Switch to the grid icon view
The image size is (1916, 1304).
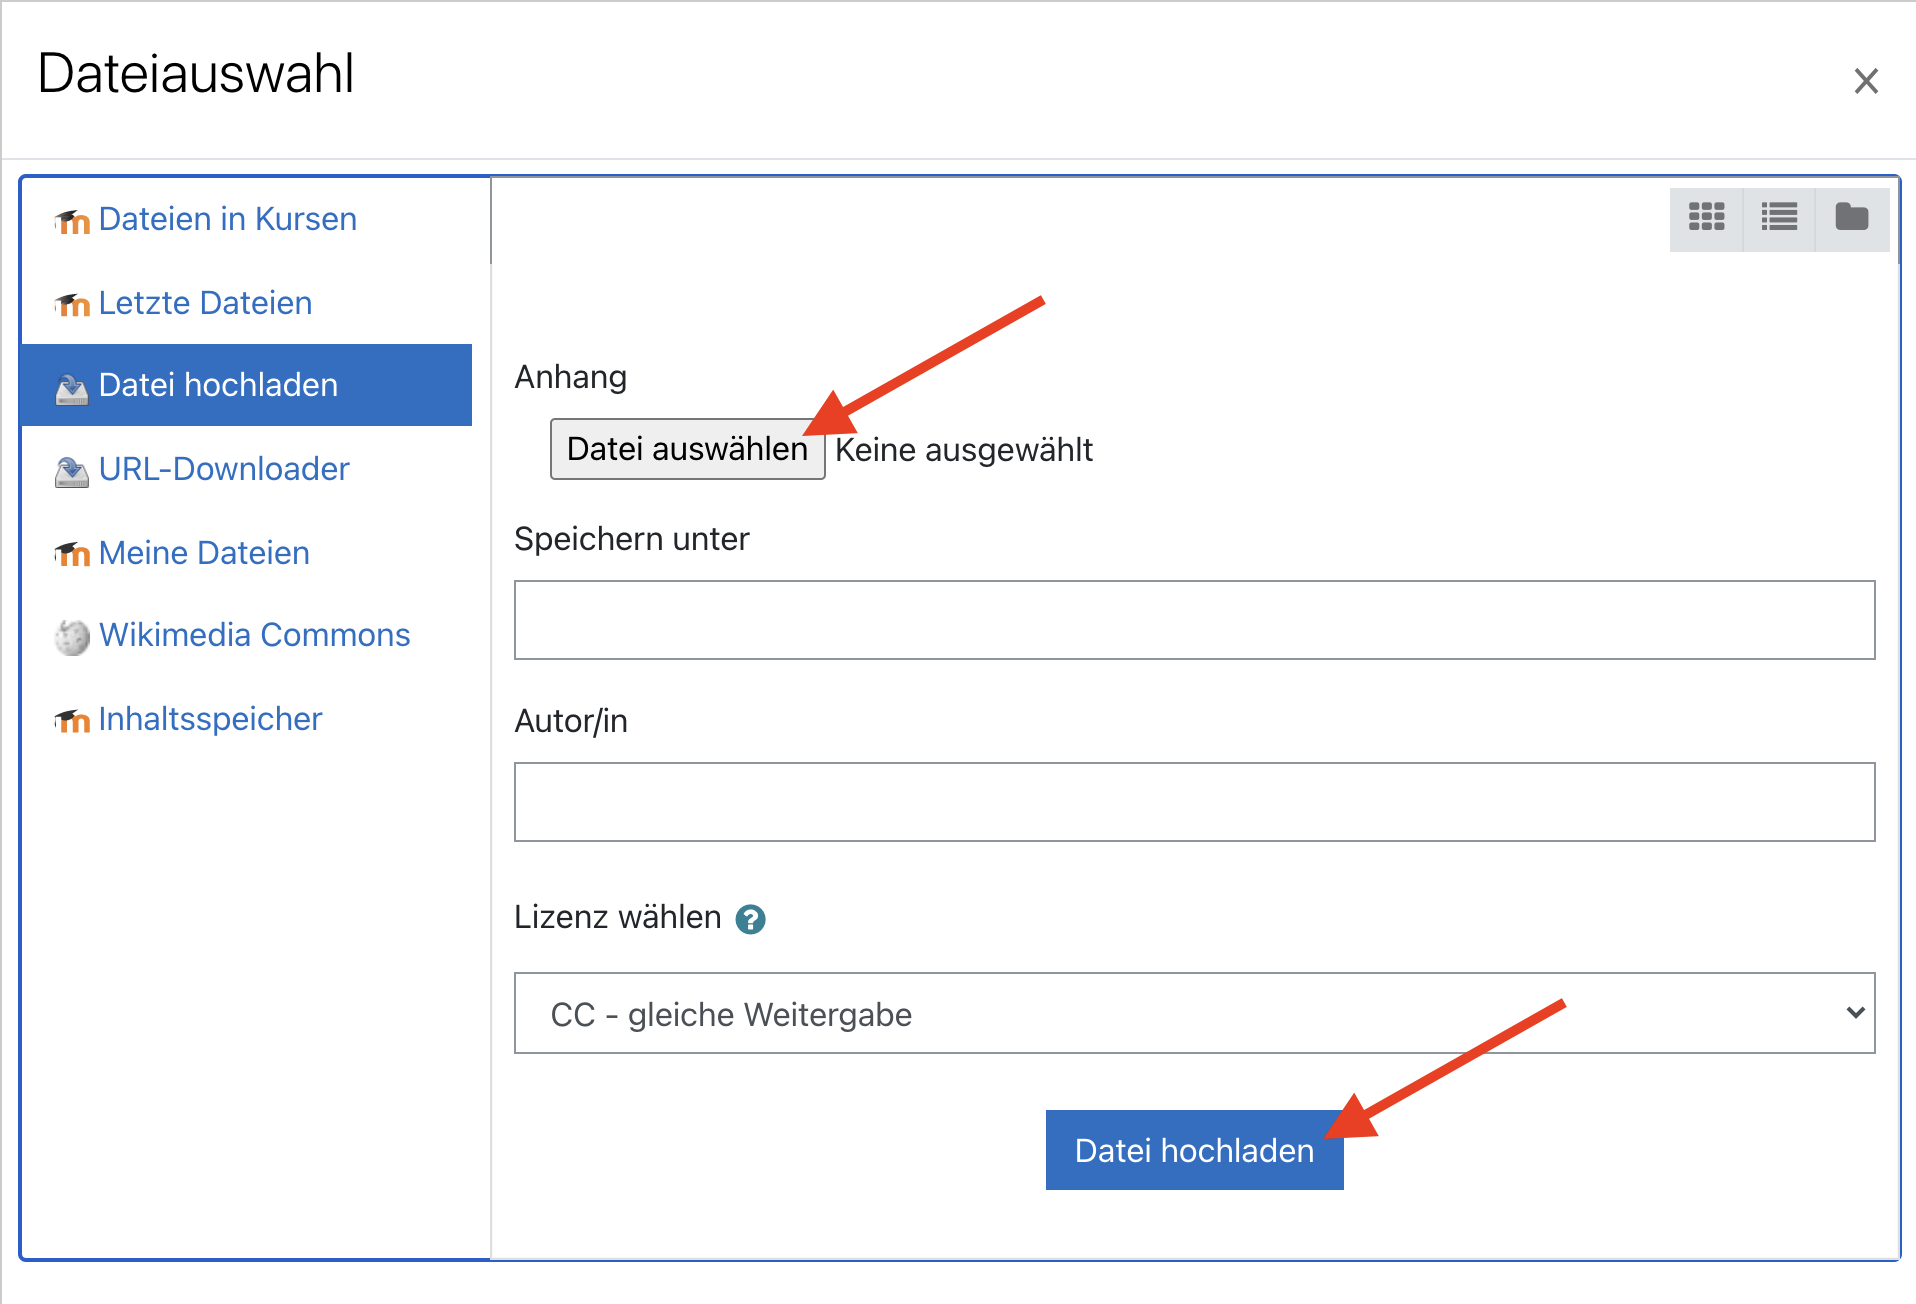(x=1706, y=217)
